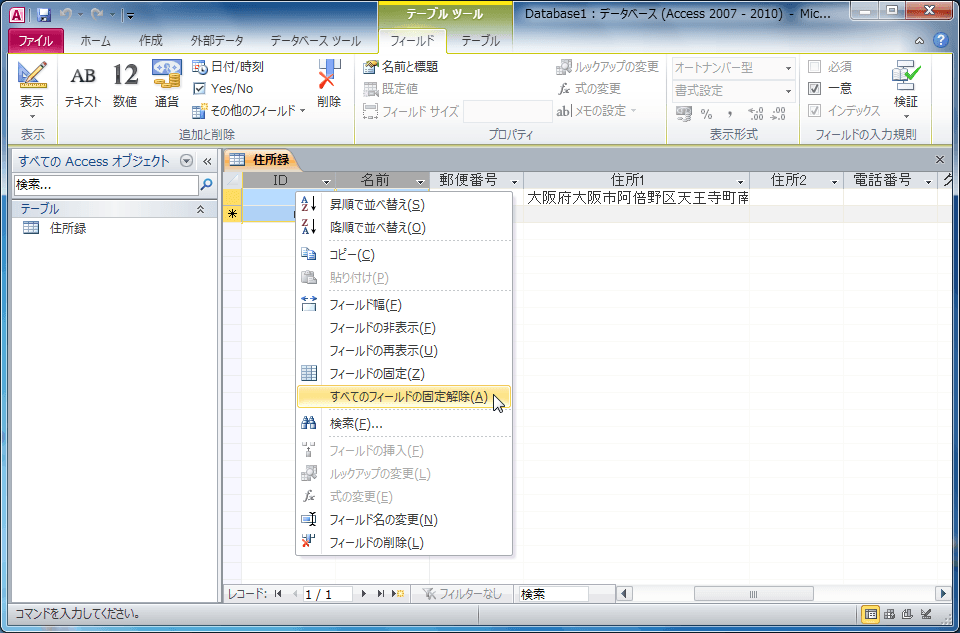960x633 pixels.
Task: Collapse navigation pane shutter bar
Action: pos(207,161)
